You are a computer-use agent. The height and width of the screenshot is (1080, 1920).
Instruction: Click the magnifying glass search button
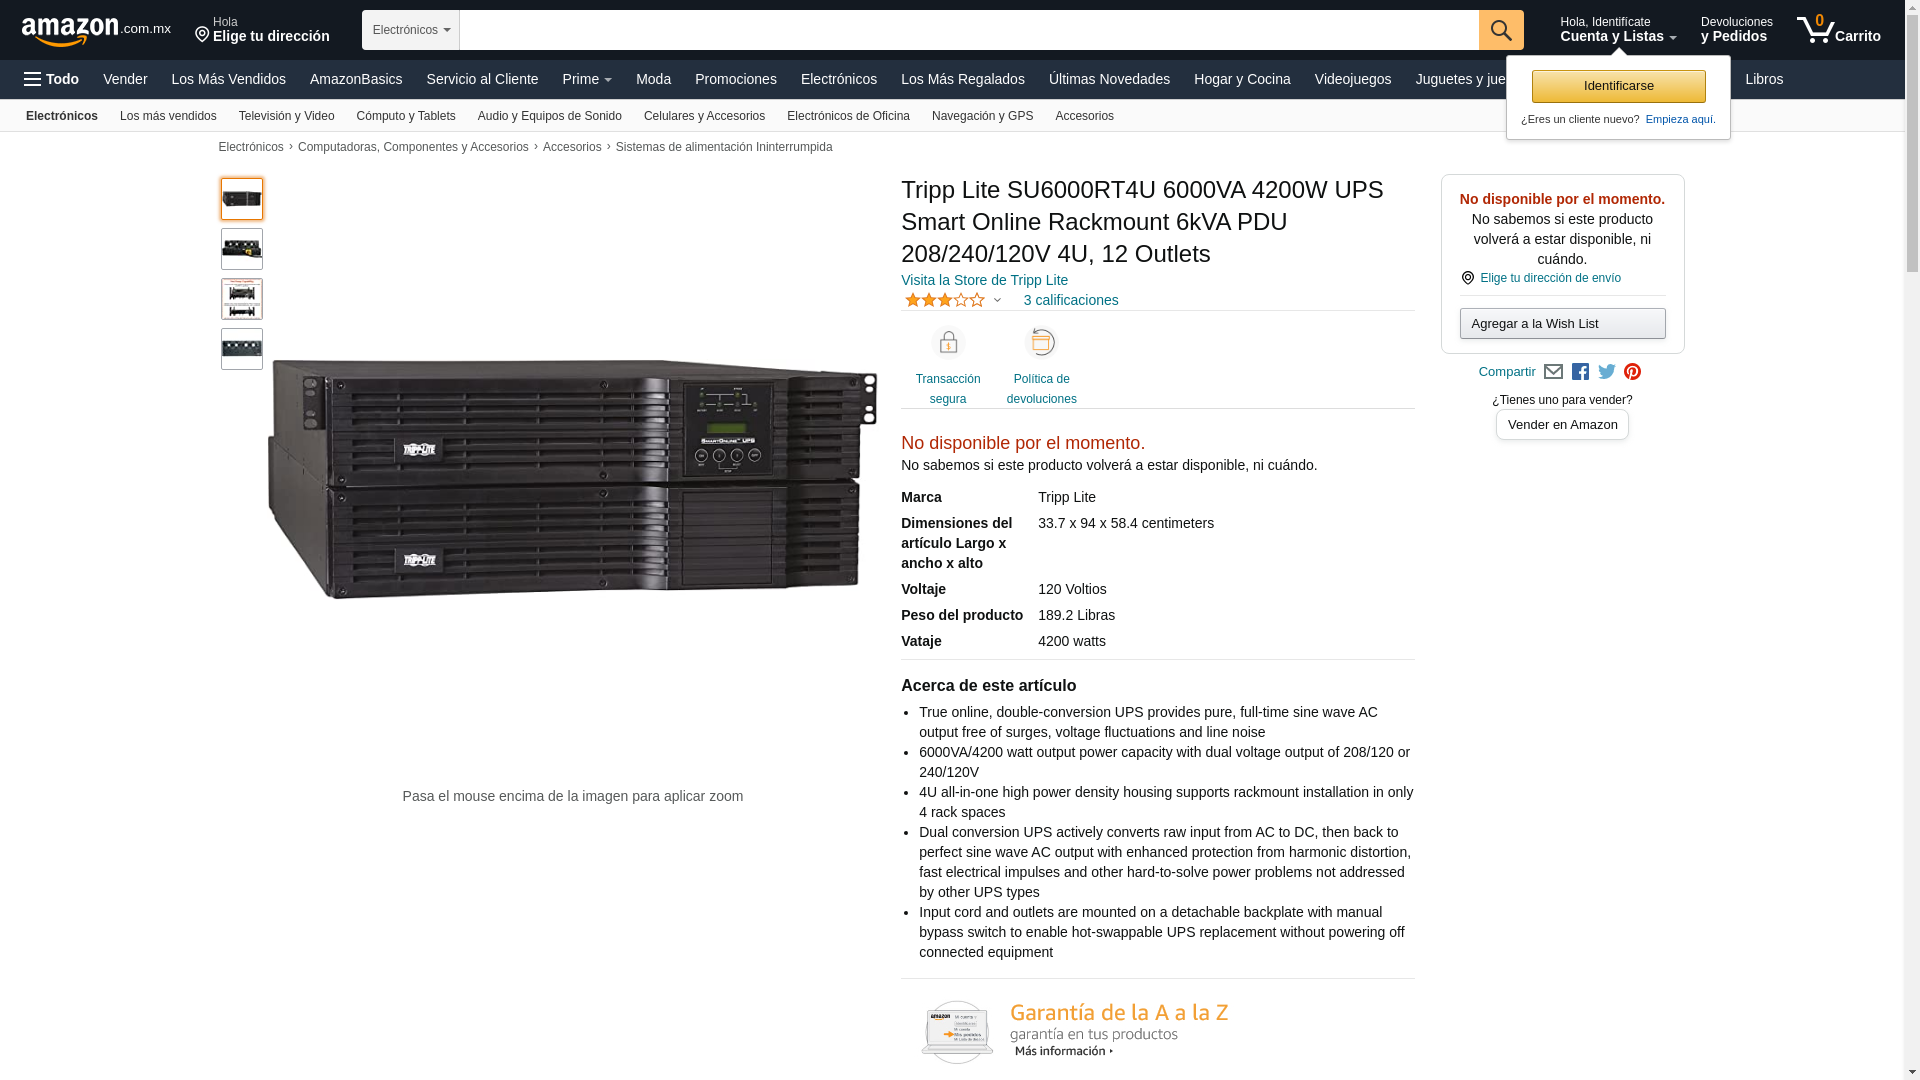1501,30
